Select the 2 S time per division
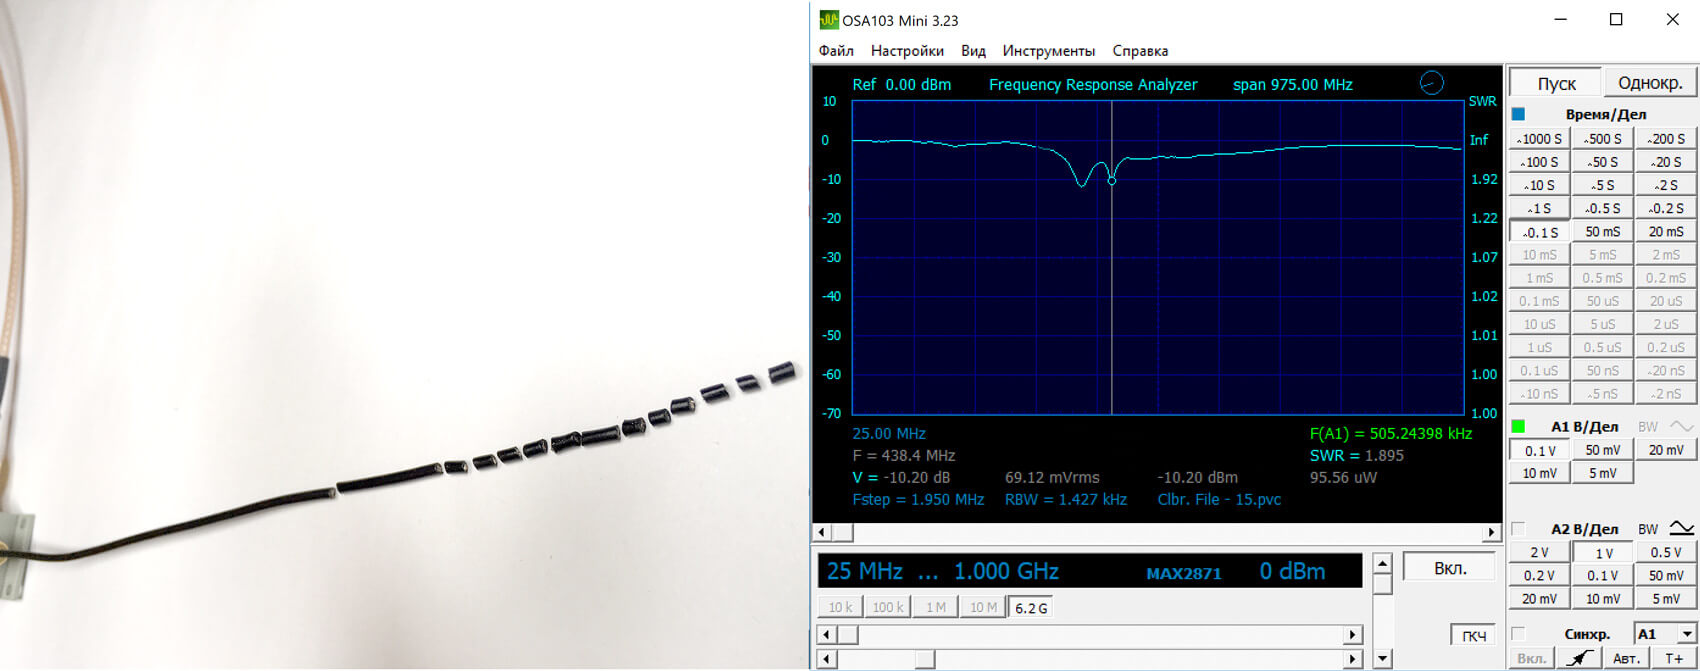1700x671 pixels. [1666, 185]
